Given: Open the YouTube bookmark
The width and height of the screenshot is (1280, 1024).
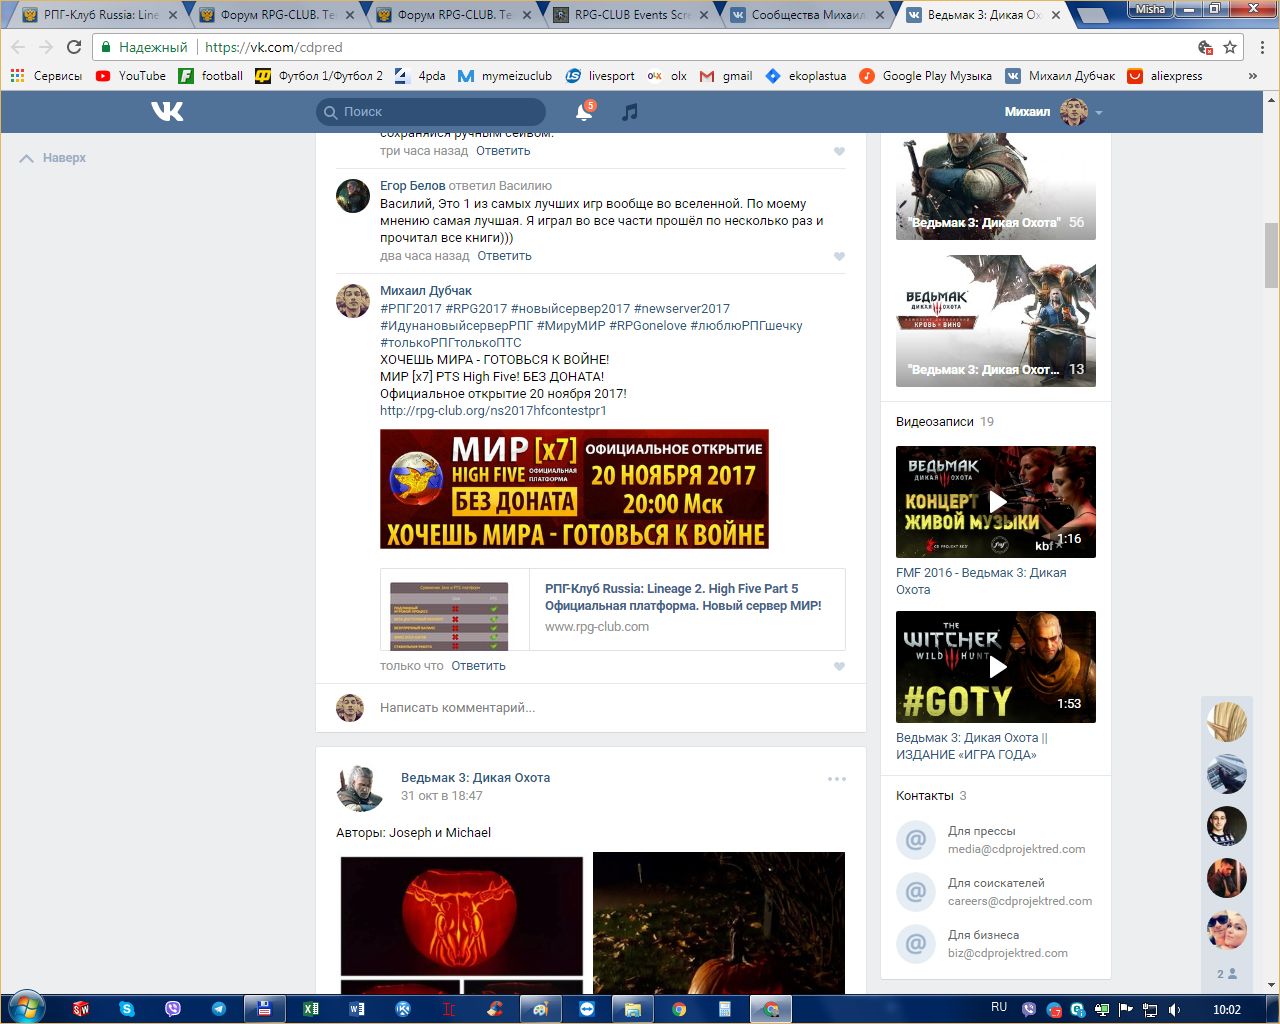Looking at the screenshot, I should (x=131, y=76).
